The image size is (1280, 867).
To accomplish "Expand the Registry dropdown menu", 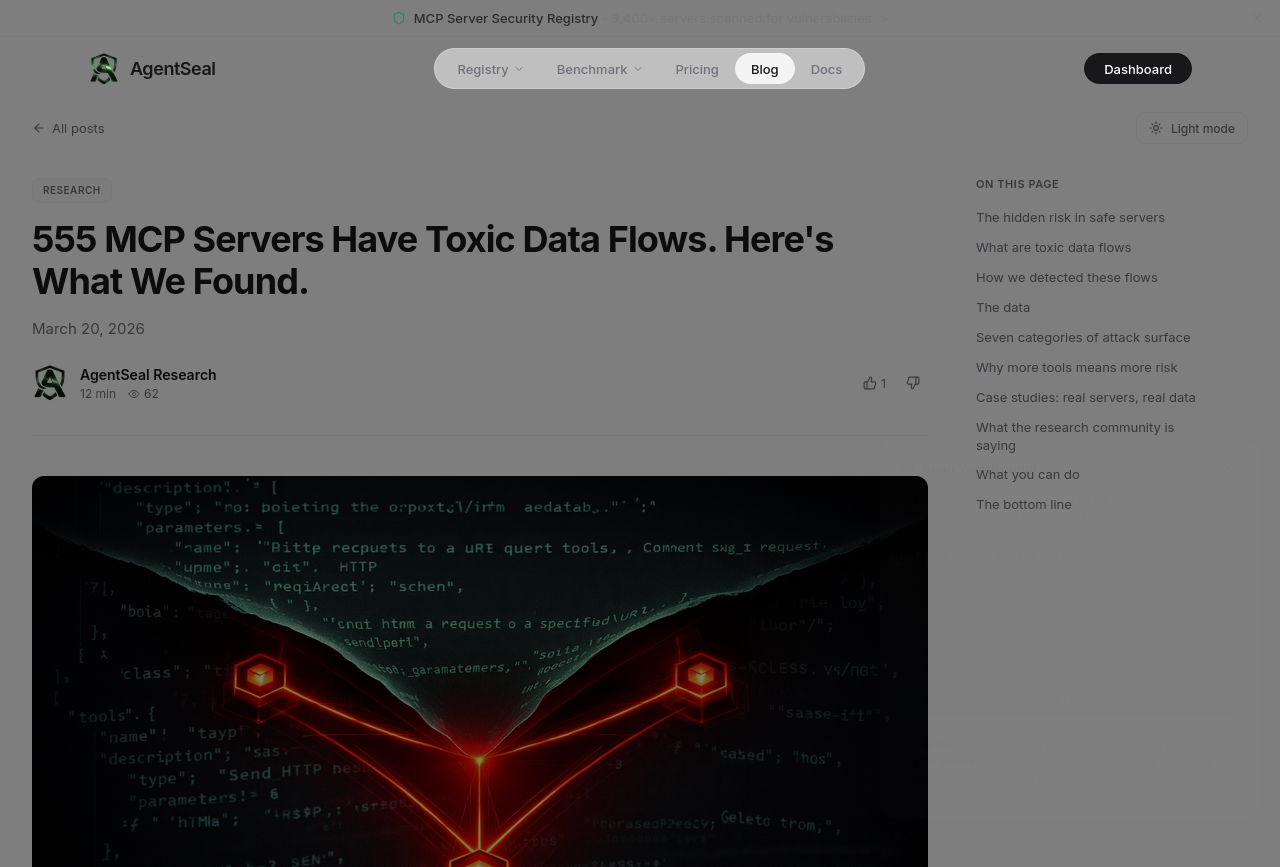I will pyautogui.click(x=490, y=69).
